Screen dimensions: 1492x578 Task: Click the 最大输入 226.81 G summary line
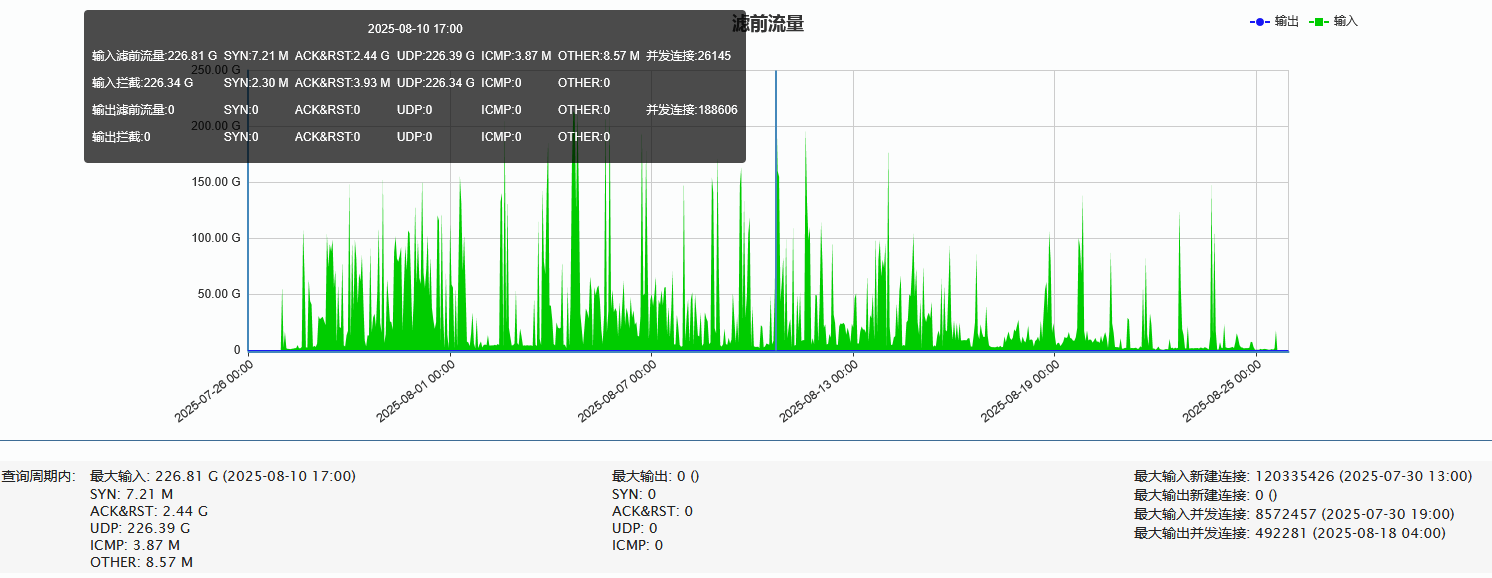(x=223, y=476)
